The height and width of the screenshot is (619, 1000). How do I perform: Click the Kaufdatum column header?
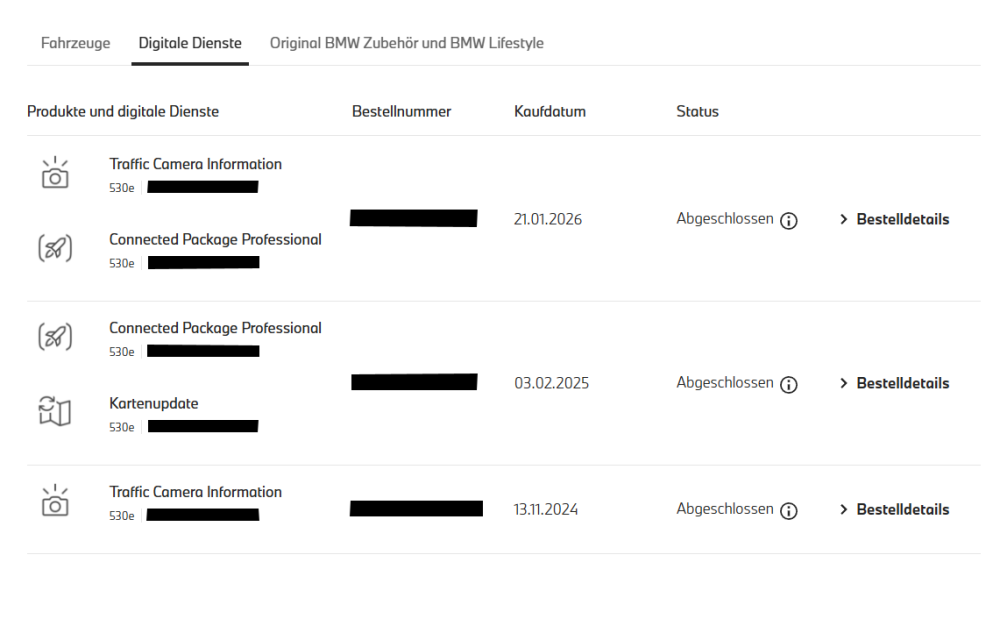point(550,112)
